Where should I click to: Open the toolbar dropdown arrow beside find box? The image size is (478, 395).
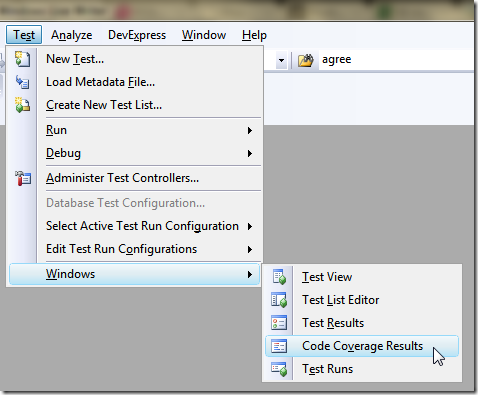click(281, 60)
